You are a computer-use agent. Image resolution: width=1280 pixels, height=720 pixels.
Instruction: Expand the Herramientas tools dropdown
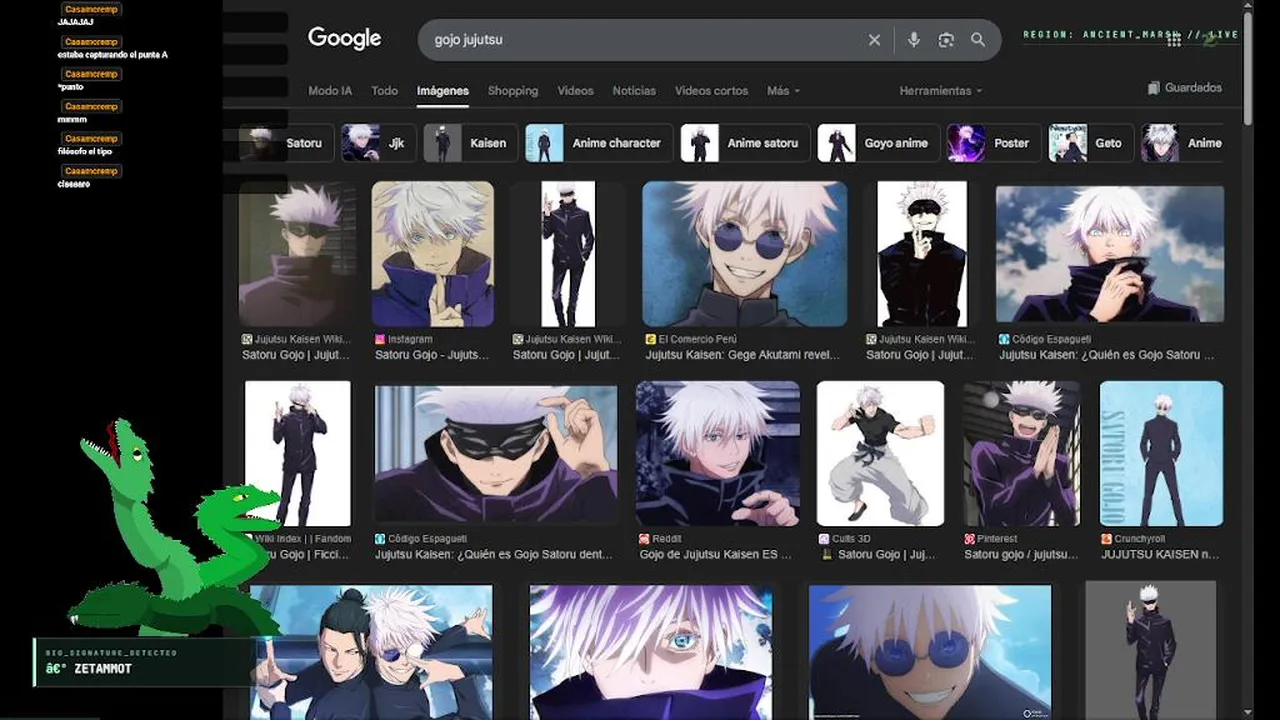940,91
